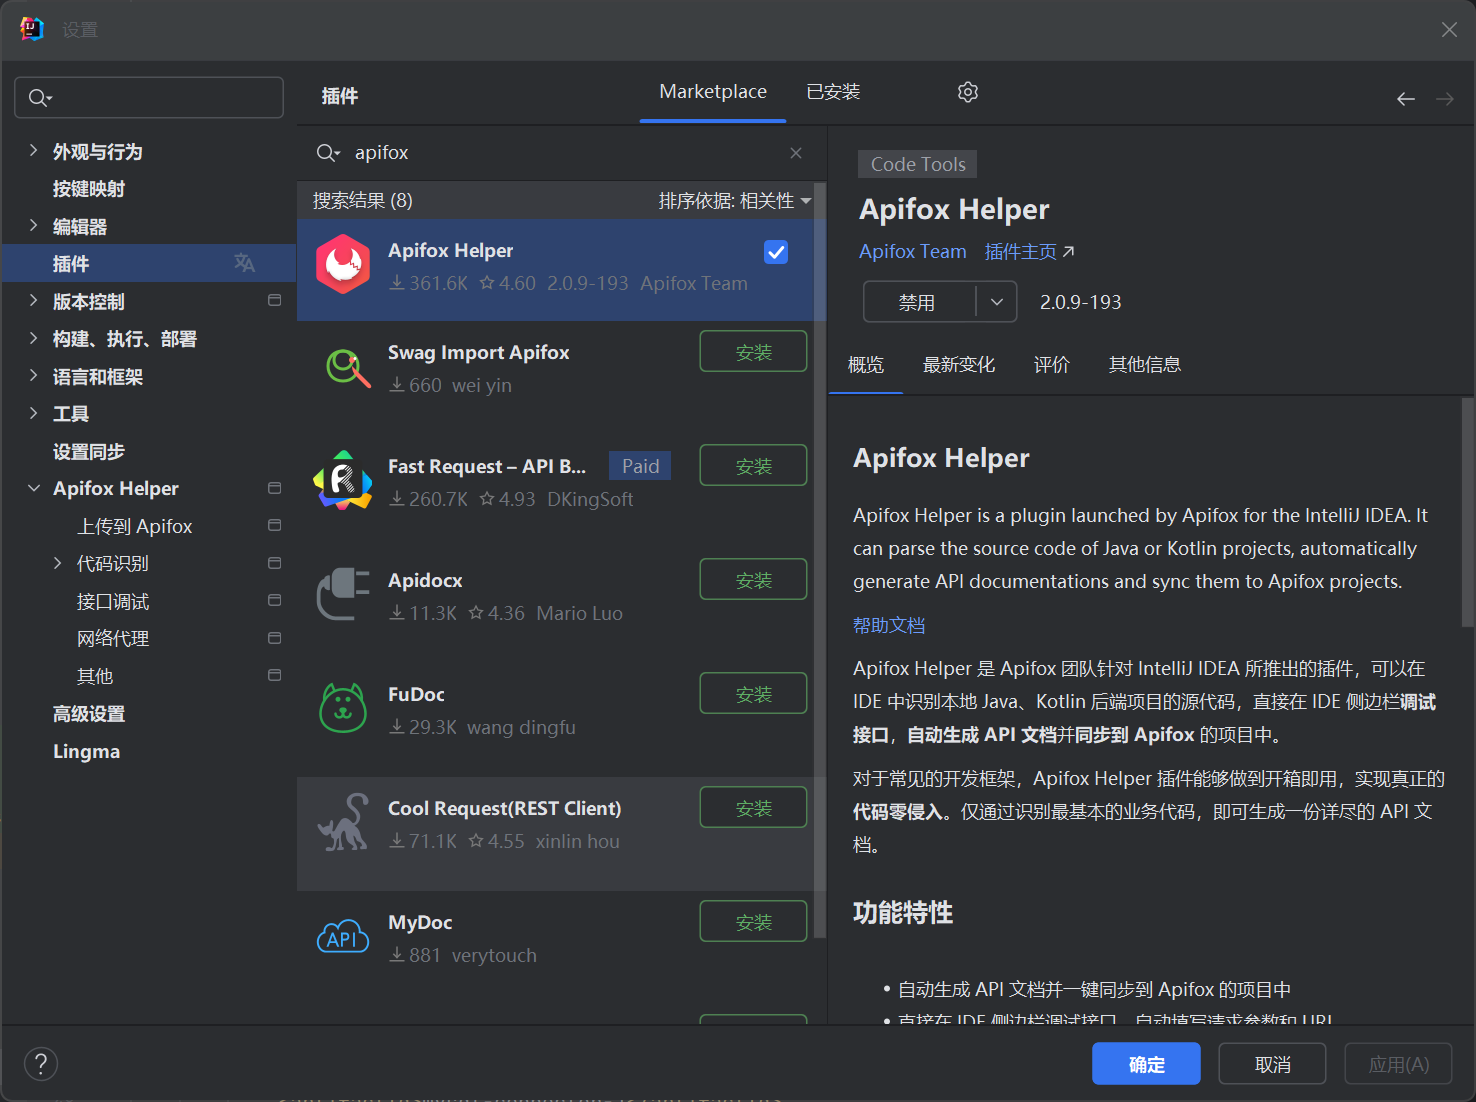
Task: Click the project-level icon beside Apifox Helper setting
Action: tap(274, 488)
